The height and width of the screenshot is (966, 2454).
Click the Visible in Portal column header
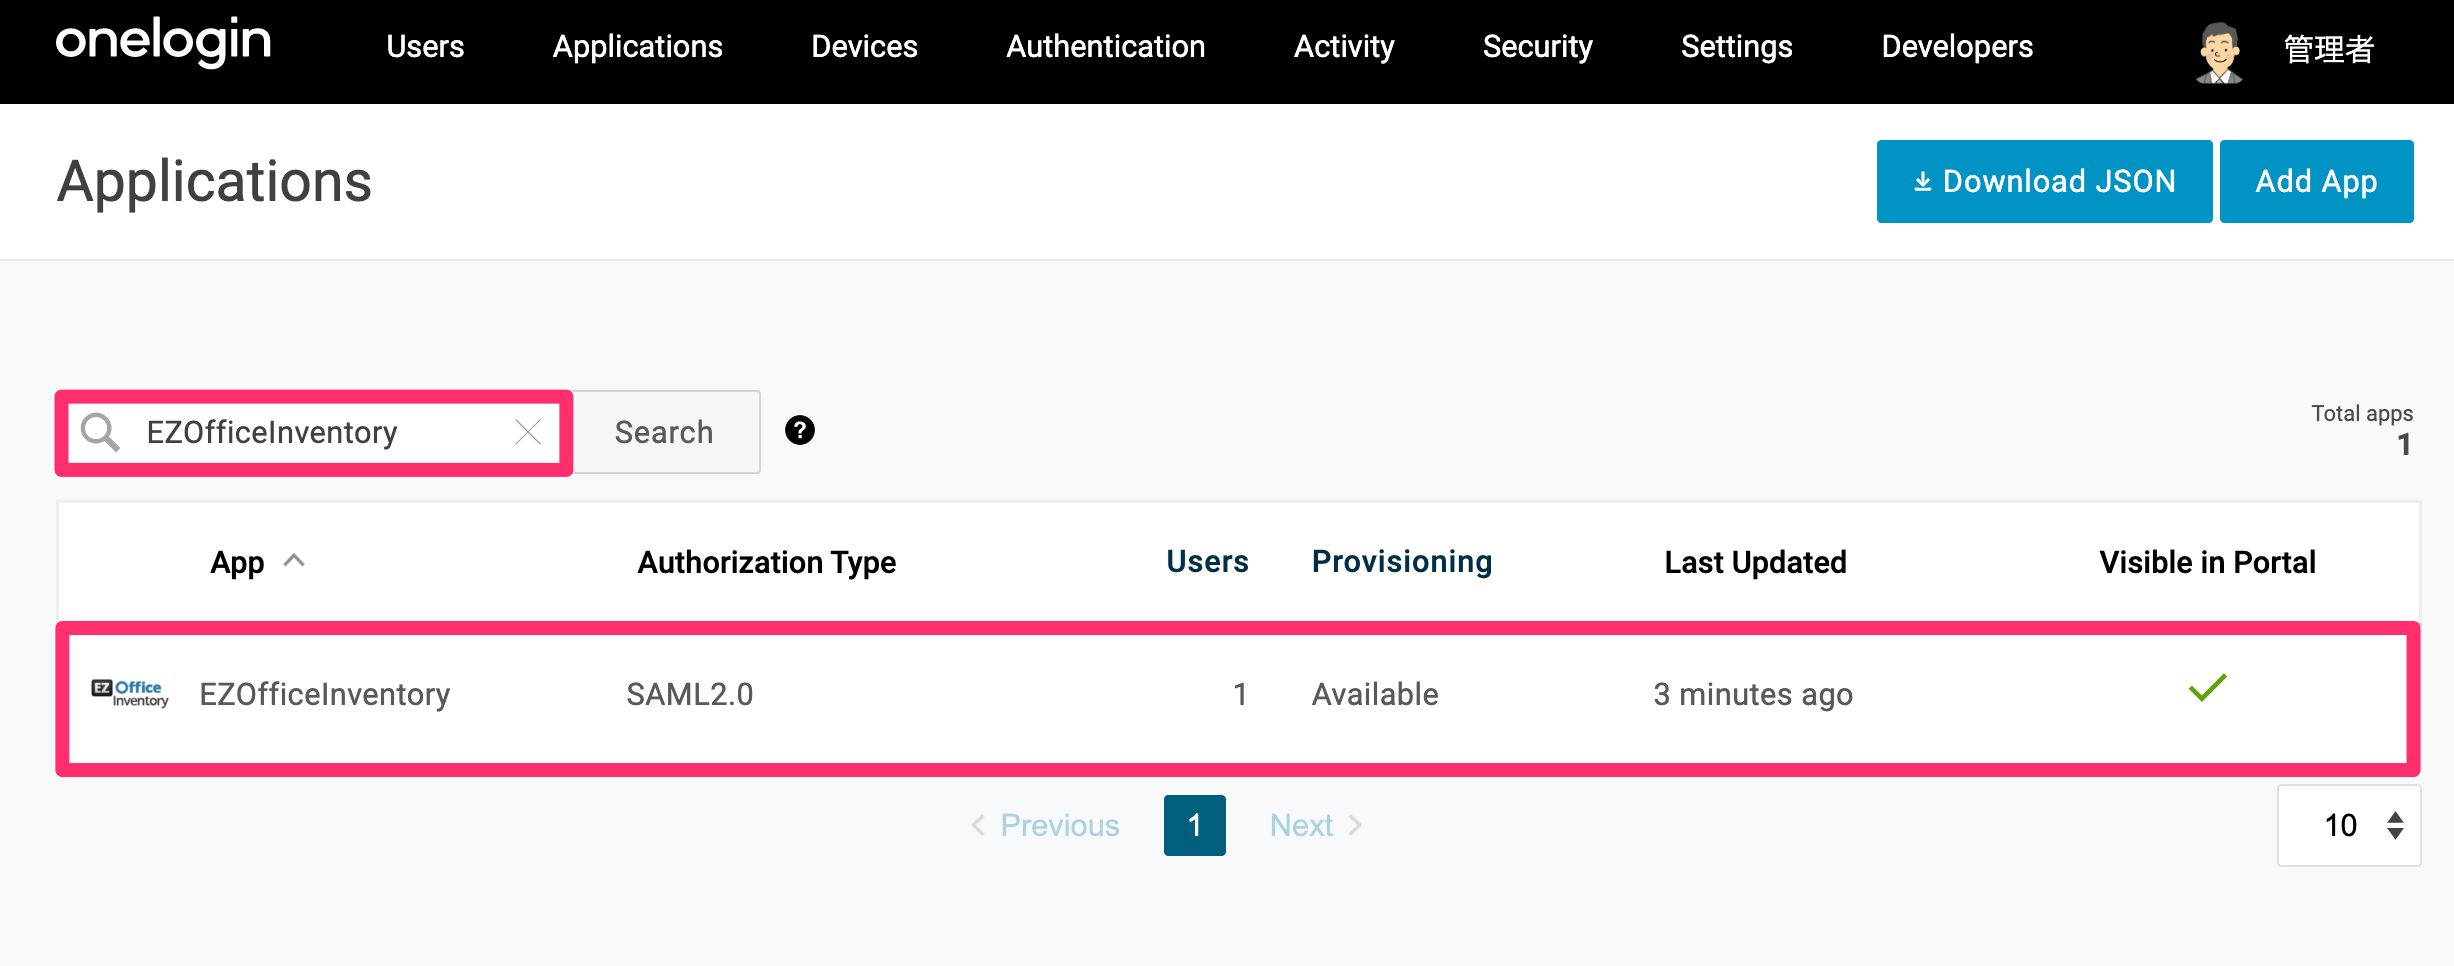pyautogui.click(x=2207, y=562)
